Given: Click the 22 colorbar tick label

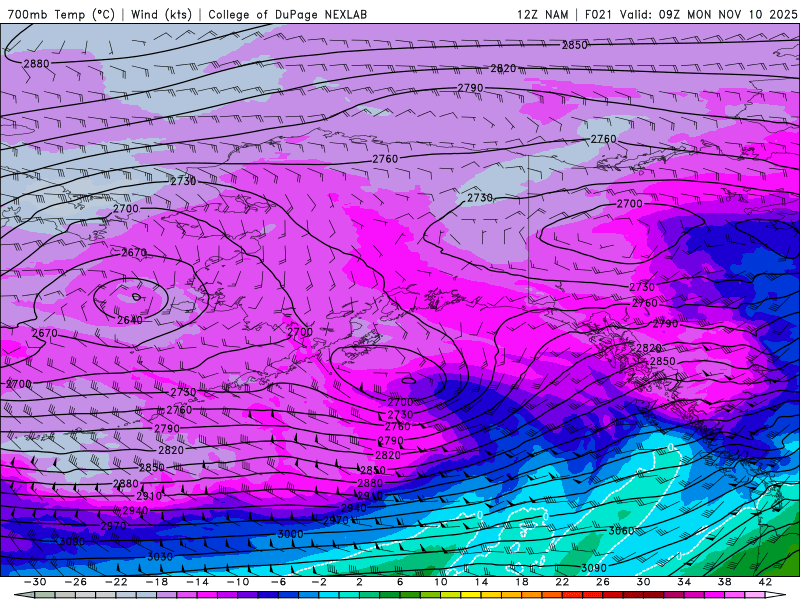Looking at the screenshot, I should click(562, 582).
